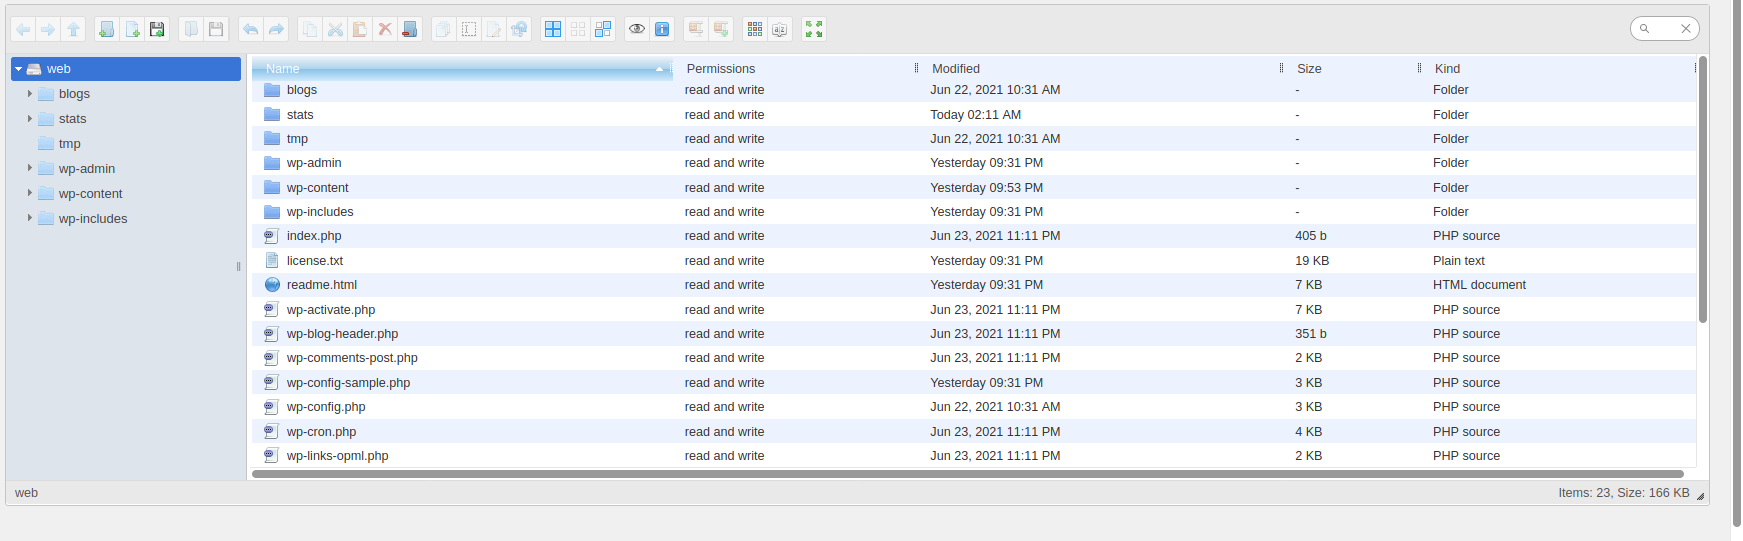Image resolution: width=1743 pixels, height=541 pixels.
Task: Create a new folder from the toolbar
Action: click(x=107, y=29)
